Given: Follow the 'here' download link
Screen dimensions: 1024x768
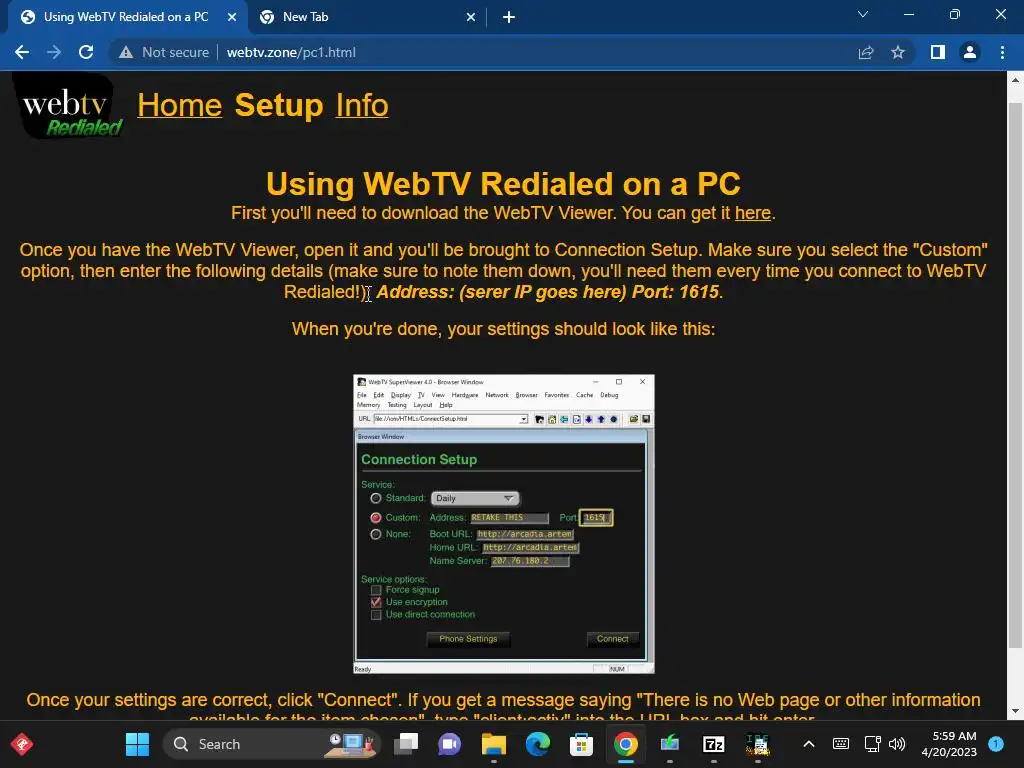Looking at the screenshot, I should pyautogui.click(x=752, y=213).
